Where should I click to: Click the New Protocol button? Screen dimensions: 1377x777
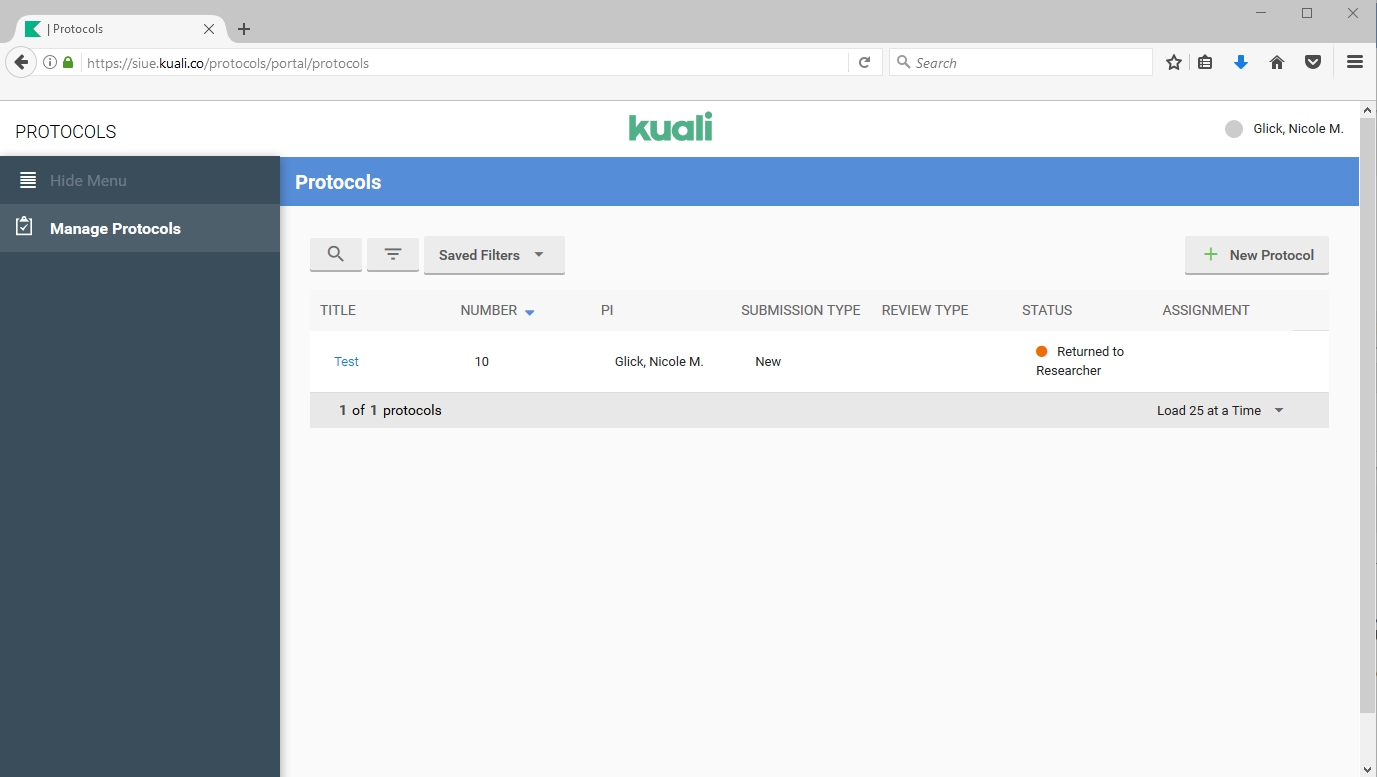tap(1257, 255)
